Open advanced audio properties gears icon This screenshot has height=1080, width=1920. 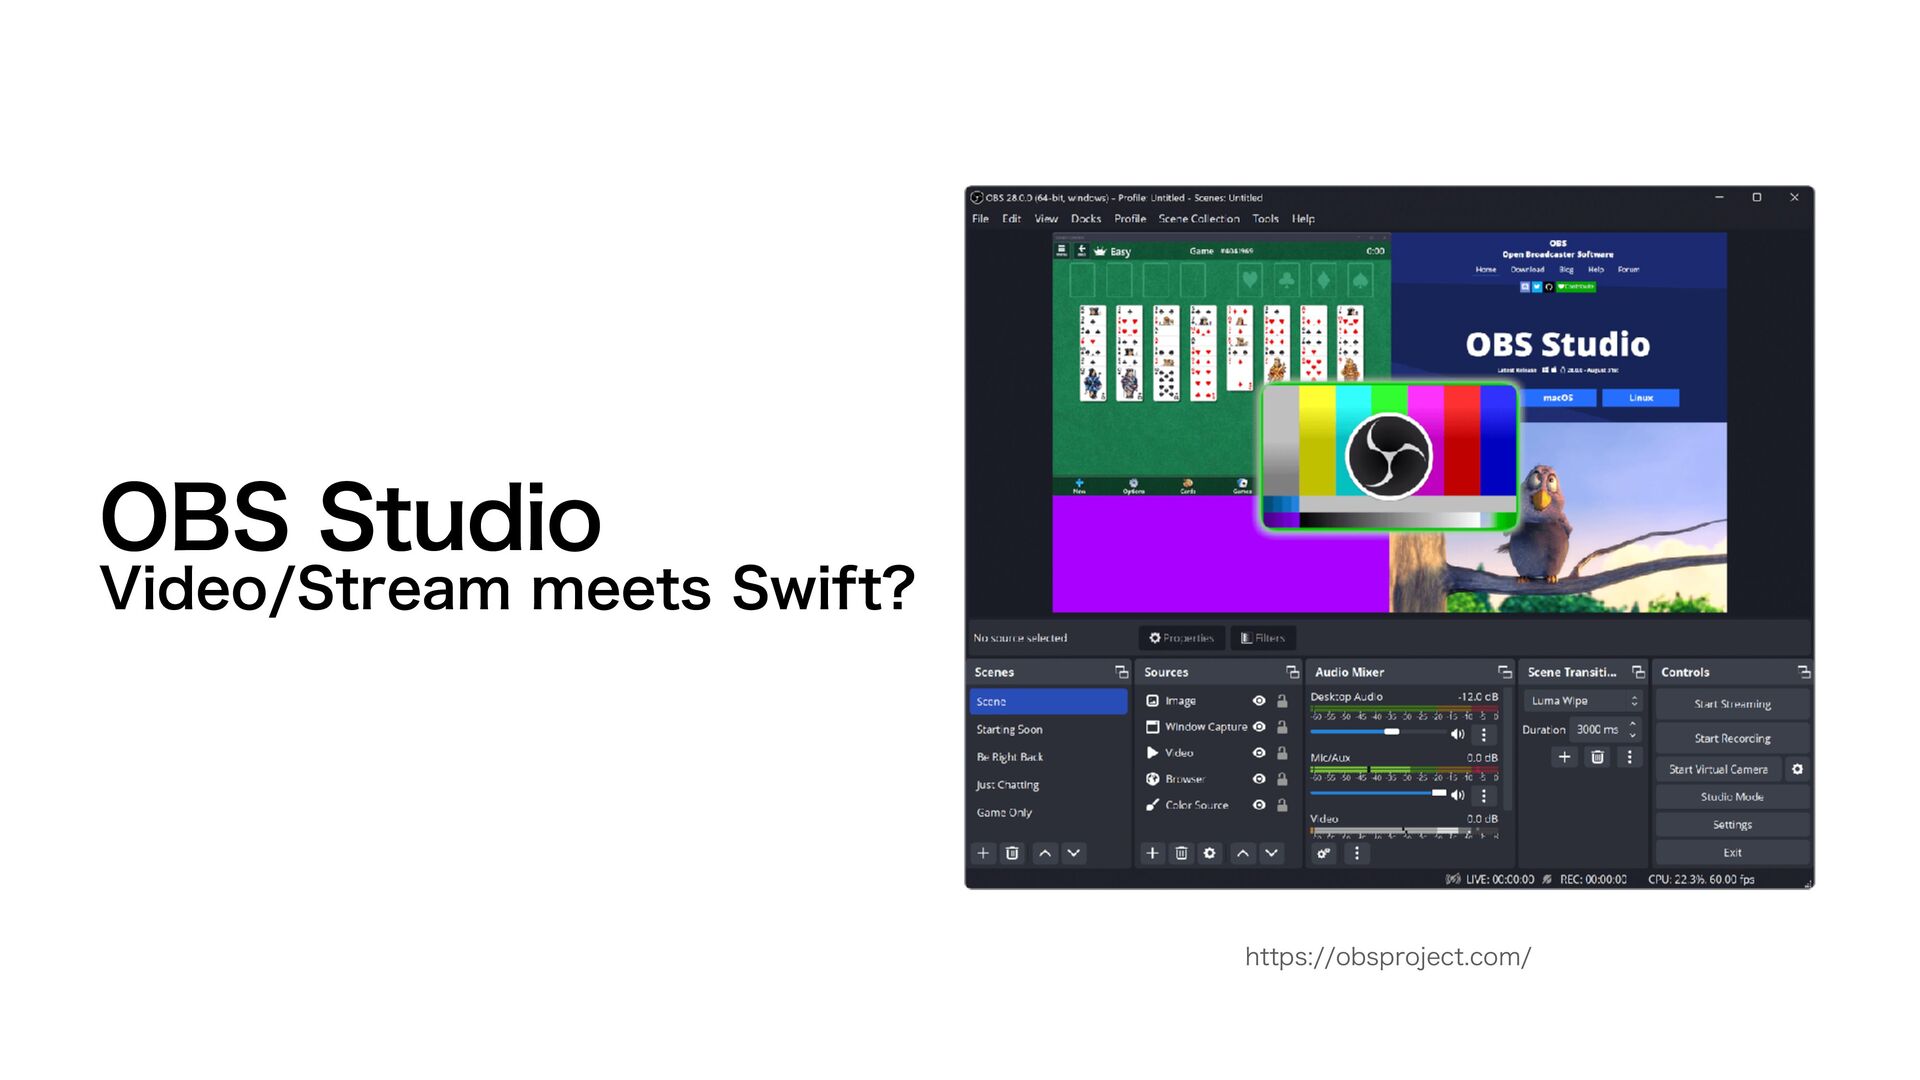coord(1324,853)
